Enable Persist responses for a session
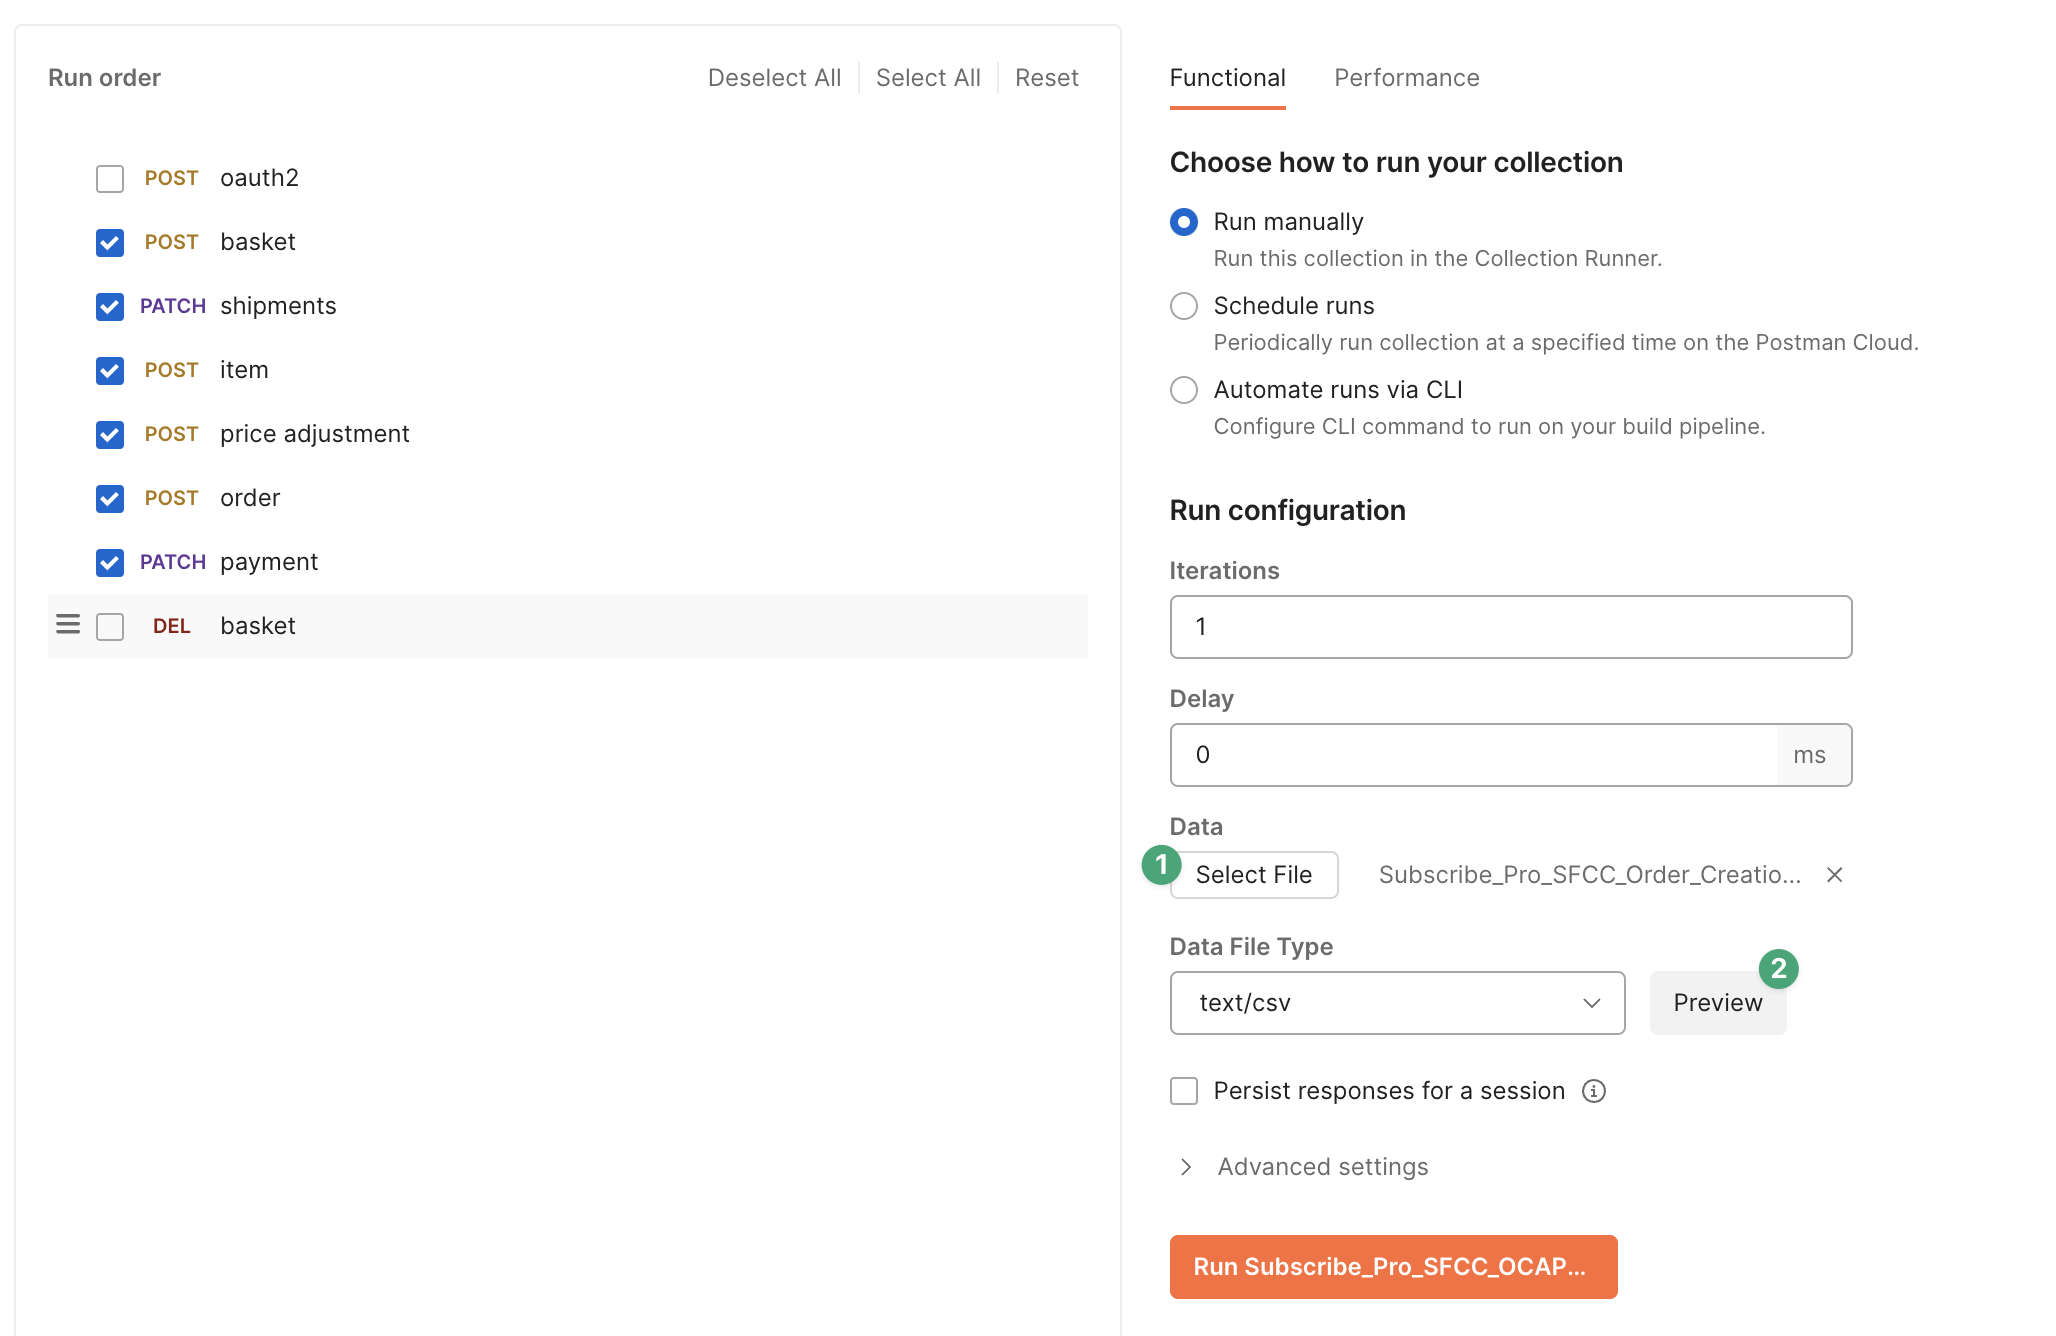This screenshot has height=1336, width=2056. [1185, 1090]
